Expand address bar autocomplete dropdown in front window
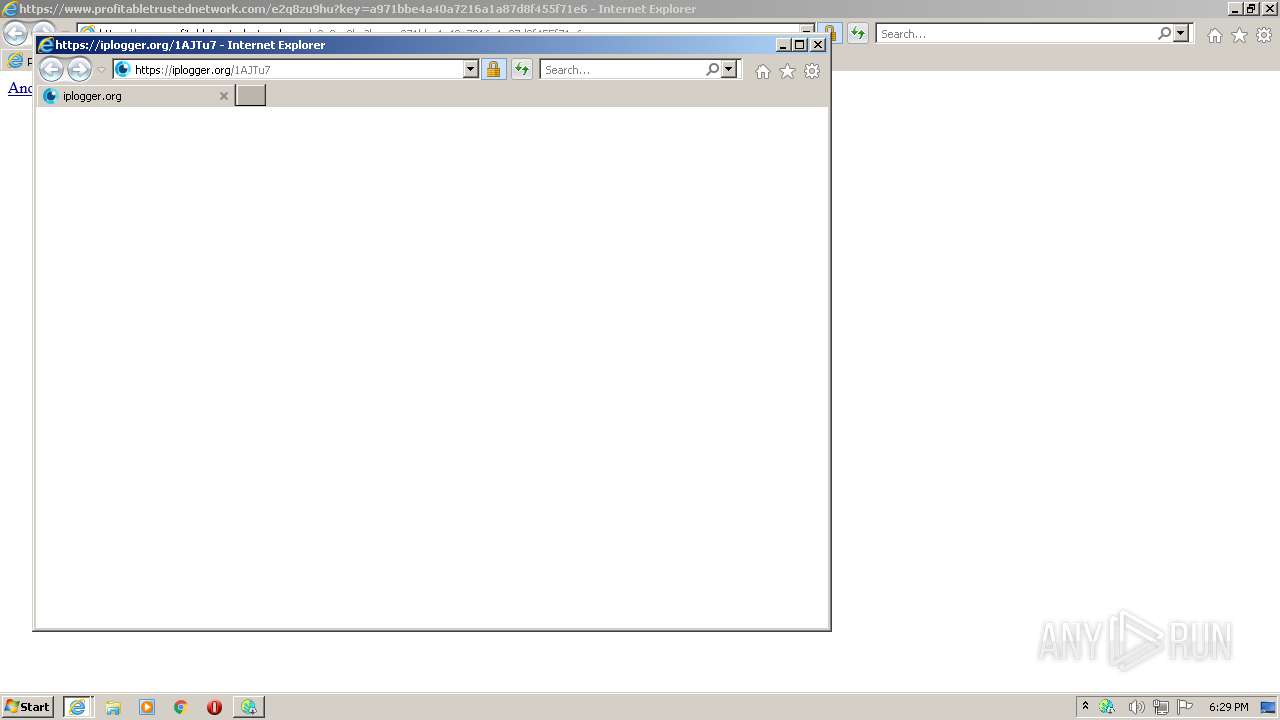The image size is (1280, 720). click(471, 70)
